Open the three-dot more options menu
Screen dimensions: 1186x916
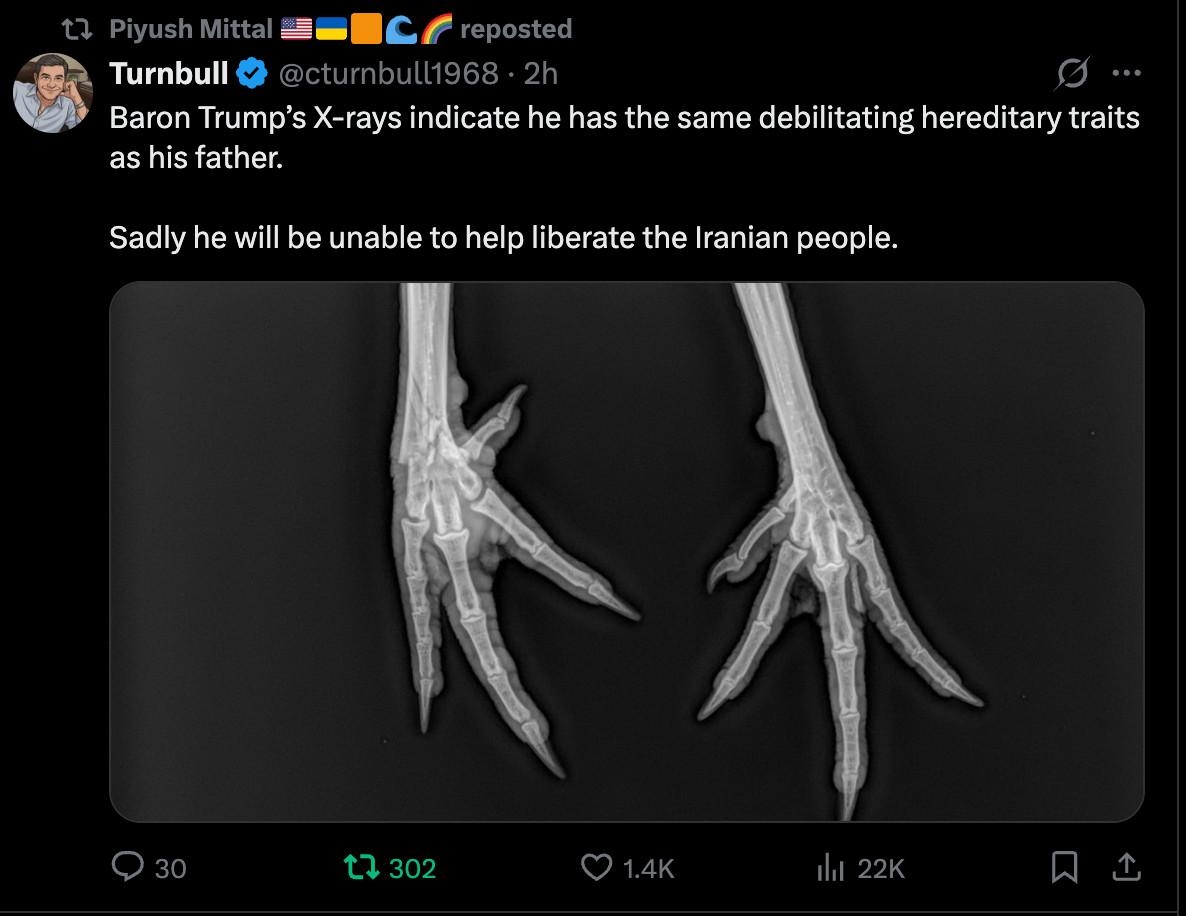pyautogui.click(x=1126, y=73)
